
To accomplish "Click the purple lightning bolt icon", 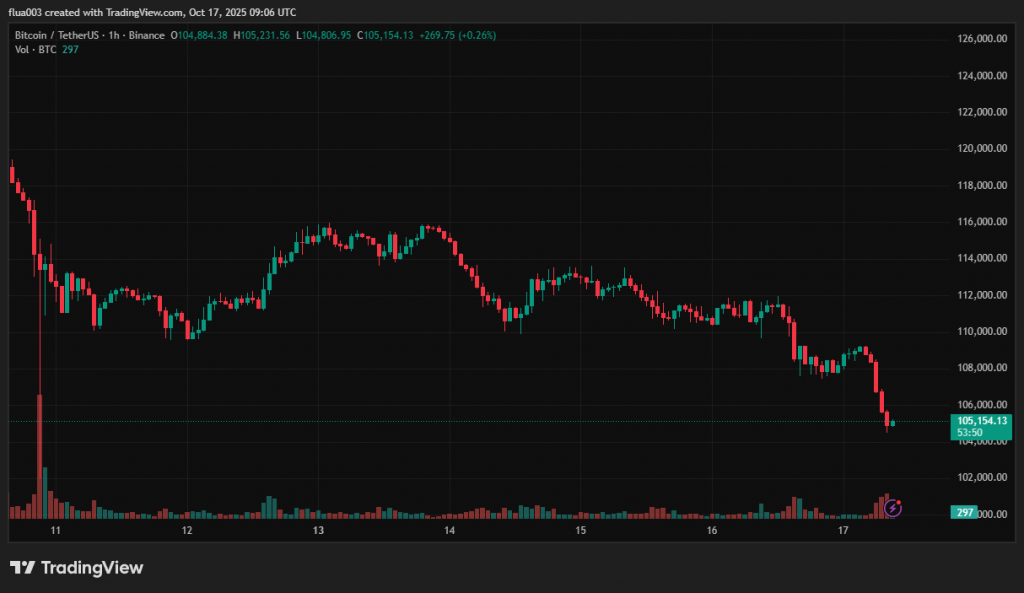I will pos(893,508).
